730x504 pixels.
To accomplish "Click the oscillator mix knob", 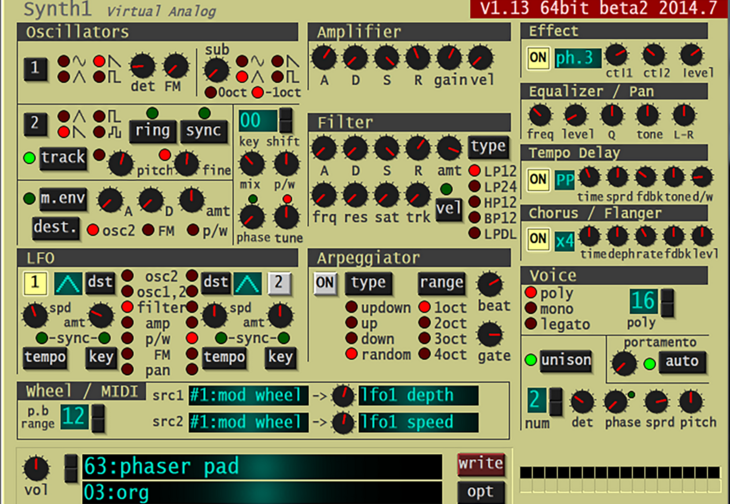I will [x=252, y=164].
